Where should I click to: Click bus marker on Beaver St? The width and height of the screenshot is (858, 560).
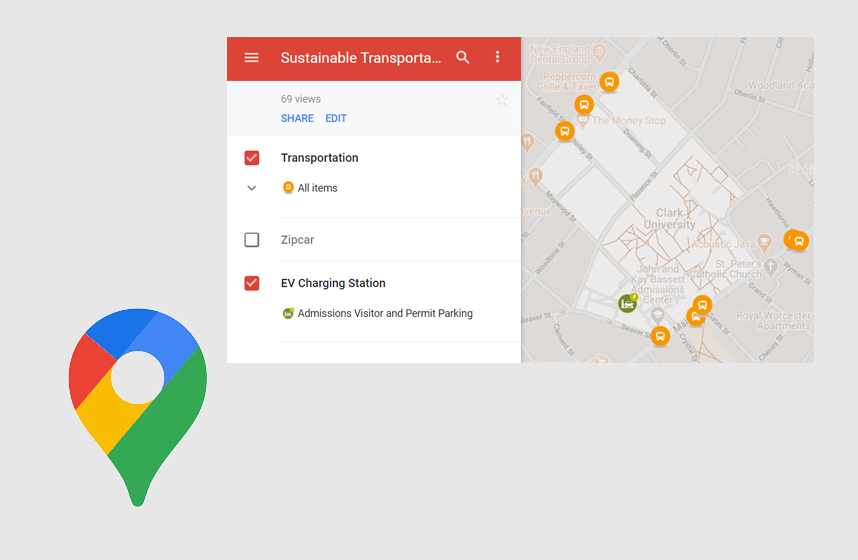(660, 336)
